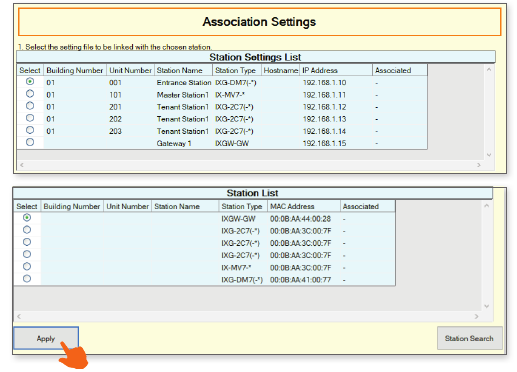The width and height of the screenshot is (517, 372).
Task: Click Station Name header in Station List
Action: coord(185,206)
